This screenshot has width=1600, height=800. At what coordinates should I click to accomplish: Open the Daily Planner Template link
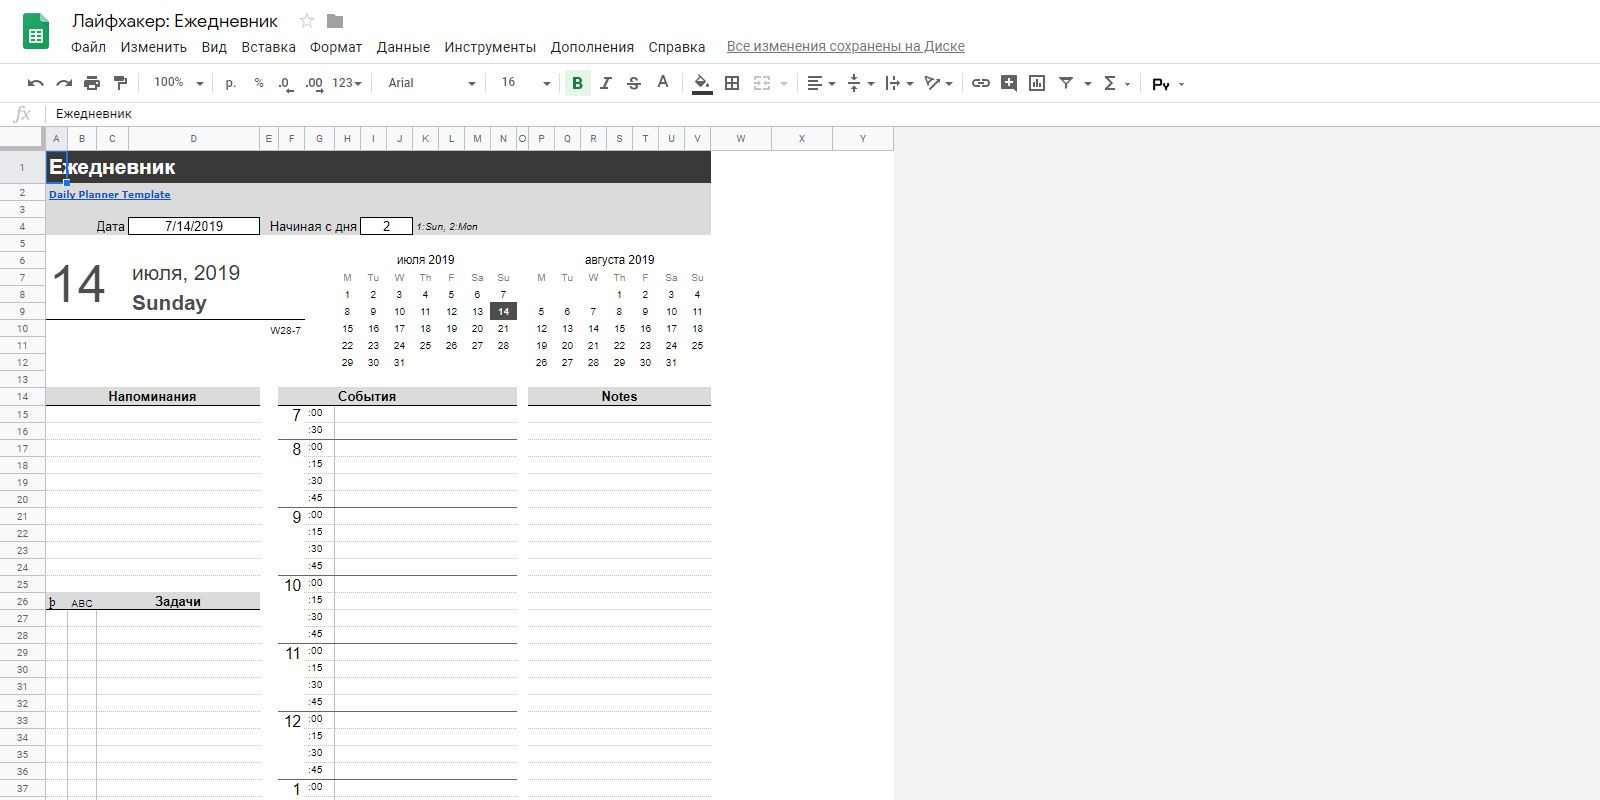[110, 194]
